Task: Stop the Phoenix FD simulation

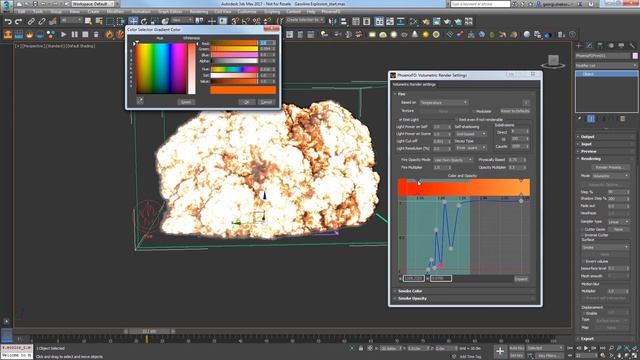Action: click(85, 35)
